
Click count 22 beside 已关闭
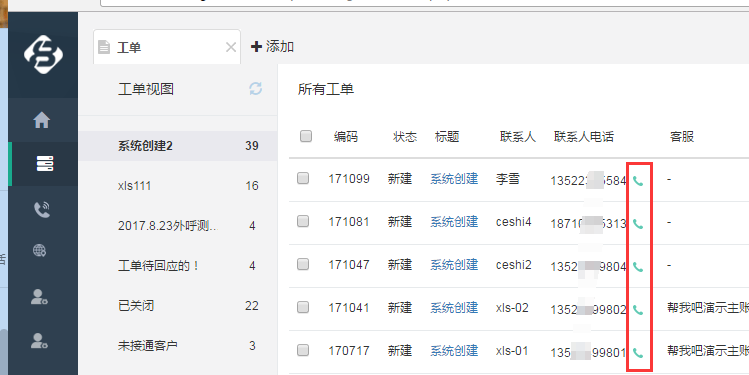click(x=252, y=306)
